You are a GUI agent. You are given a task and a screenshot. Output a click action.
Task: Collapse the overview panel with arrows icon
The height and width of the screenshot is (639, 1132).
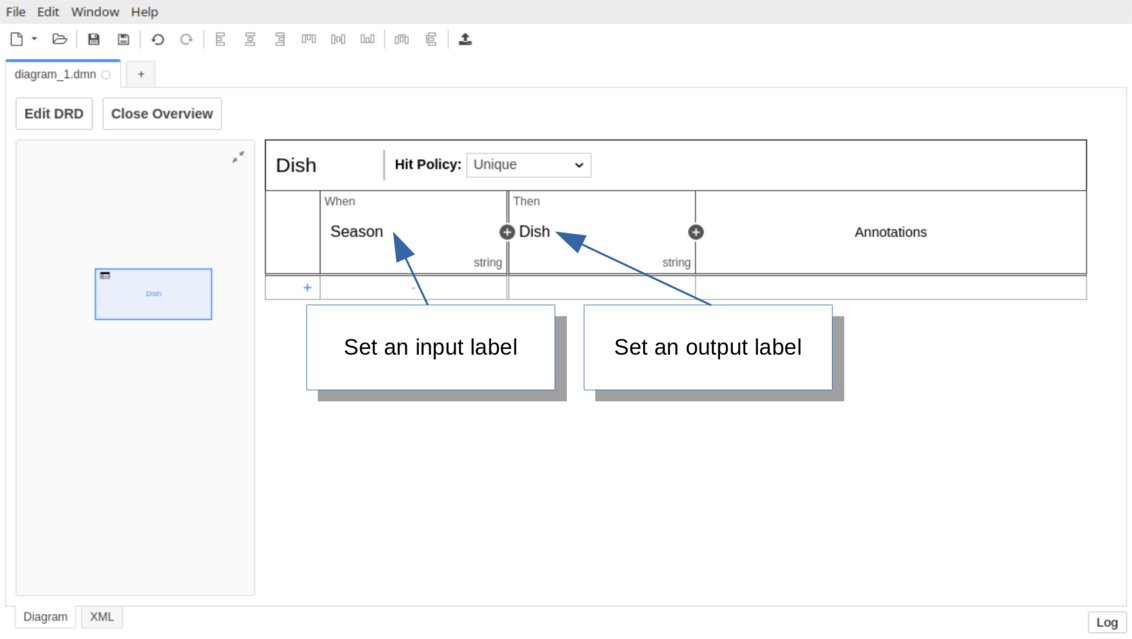coord(238,157)
